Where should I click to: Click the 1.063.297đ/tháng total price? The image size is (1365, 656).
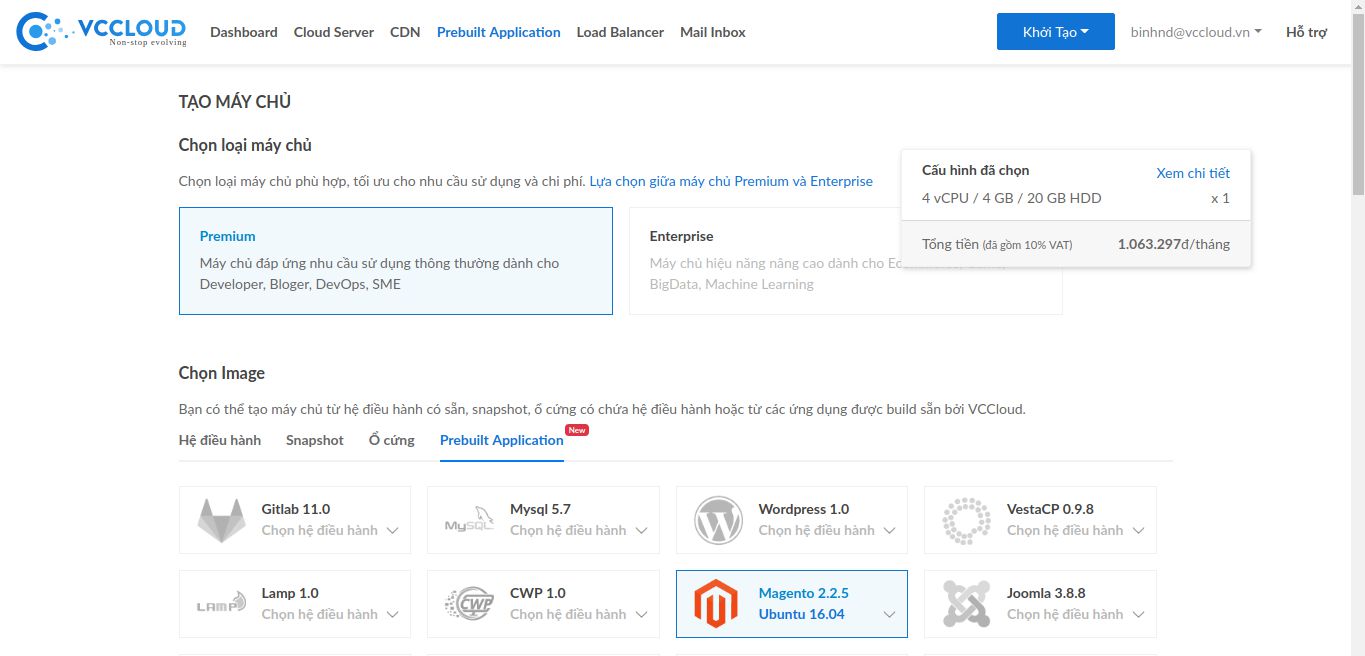point(1174,244)
